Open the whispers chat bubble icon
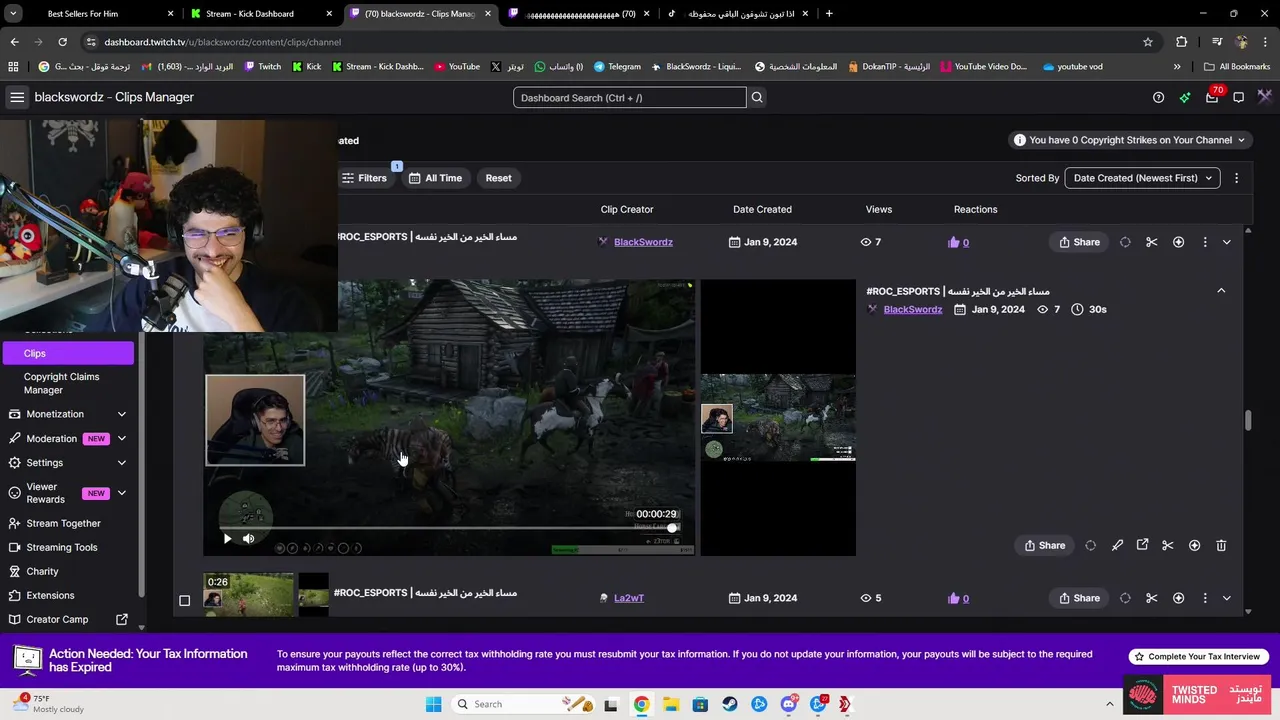Screen dimensions: 1280x720 [1238, 97]
